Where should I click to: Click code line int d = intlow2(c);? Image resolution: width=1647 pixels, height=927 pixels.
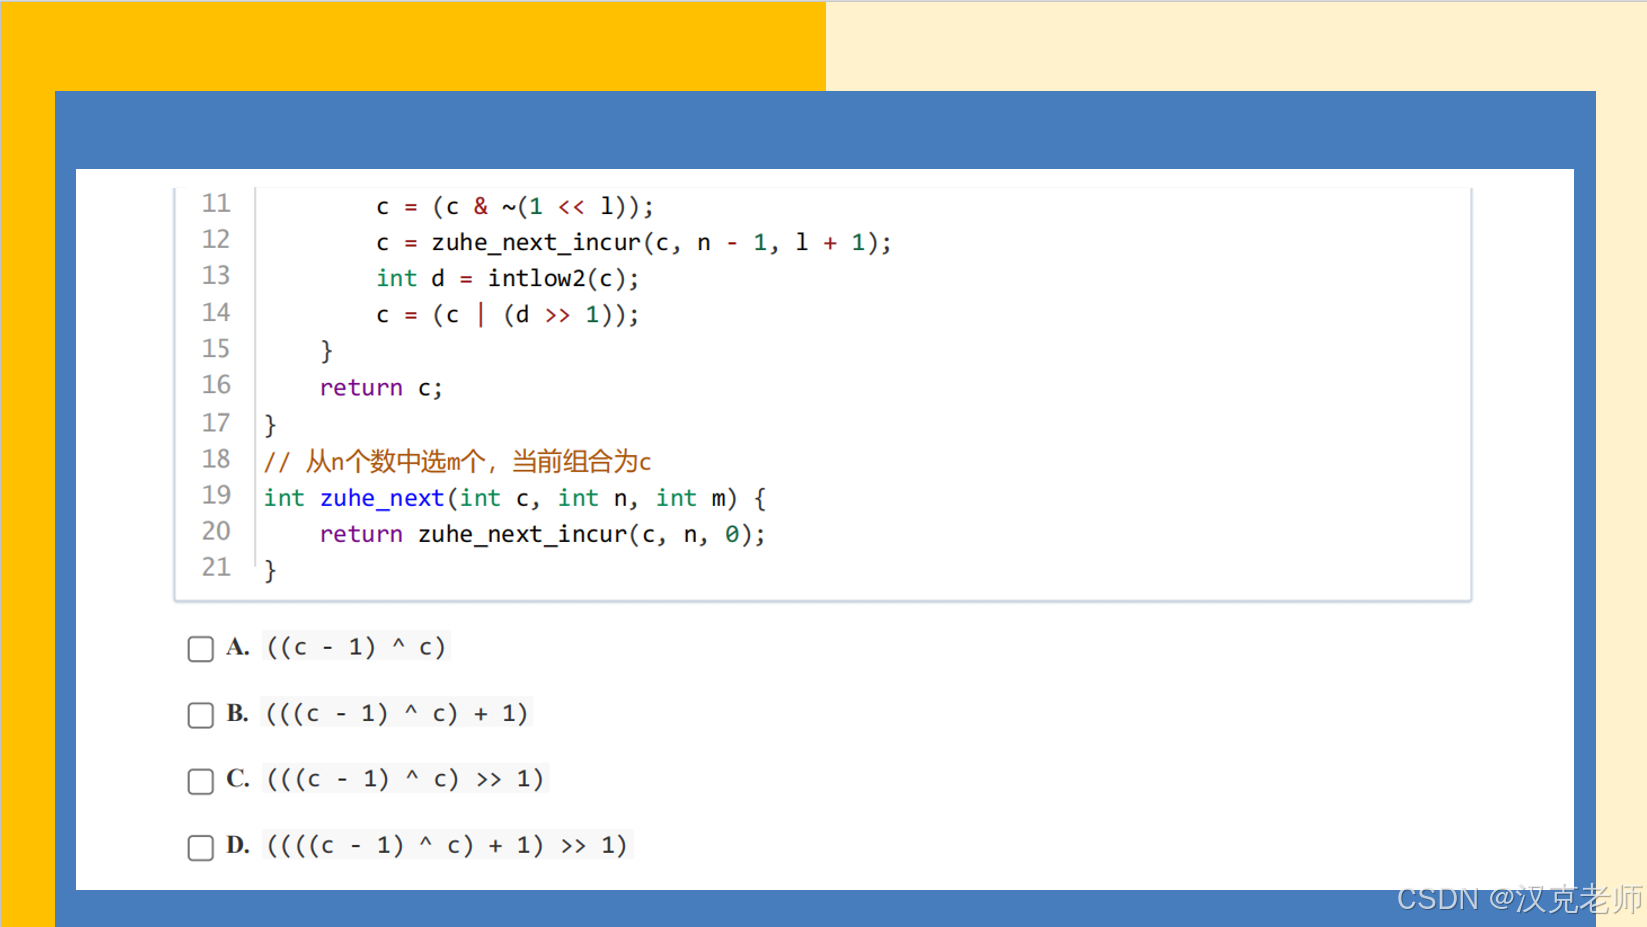pos(507,279)
